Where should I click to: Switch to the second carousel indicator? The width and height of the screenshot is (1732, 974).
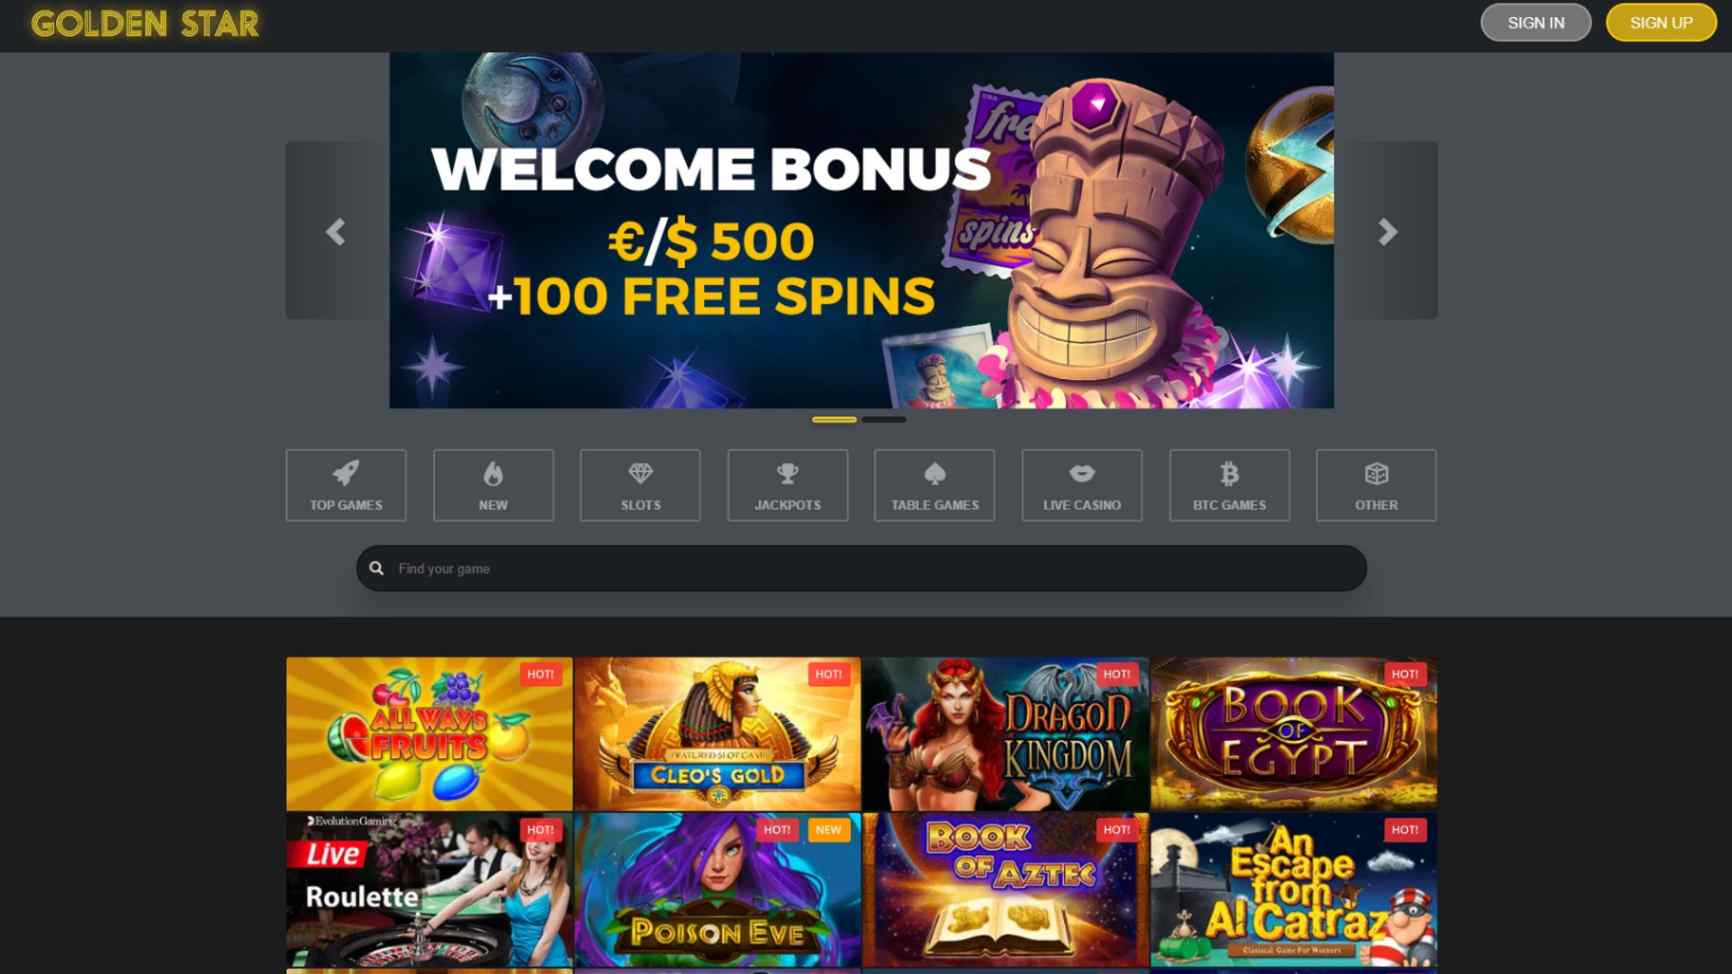pos(884,419)
